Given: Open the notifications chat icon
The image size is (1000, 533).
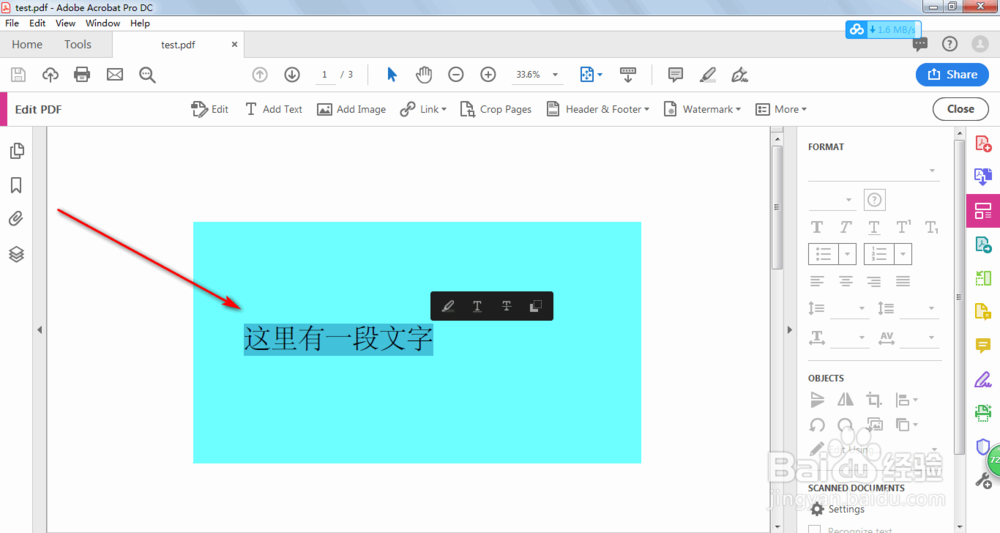Looking at the screenshot, I should [920, 44].
